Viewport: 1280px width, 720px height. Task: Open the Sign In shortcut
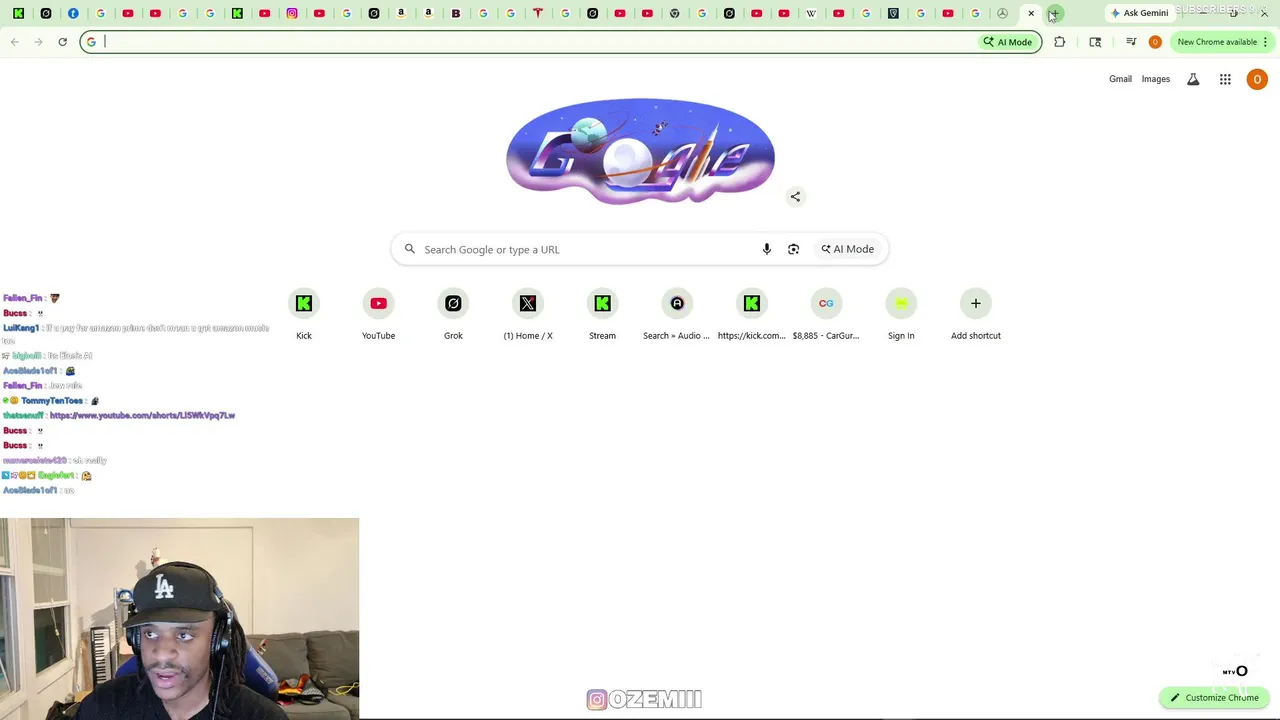901,314
